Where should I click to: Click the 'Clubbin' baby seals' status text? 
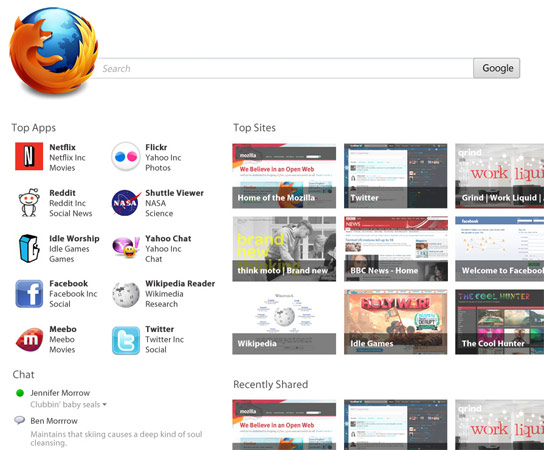pyautogui.click(x=65, y=405)
